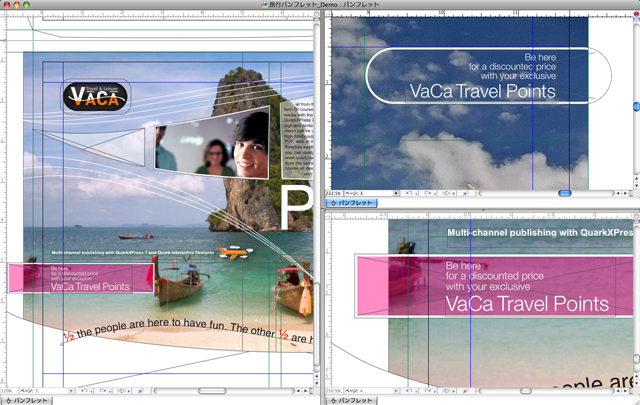
Task: Click the large white letter P in left pane
Action: [x=297, y=208]
